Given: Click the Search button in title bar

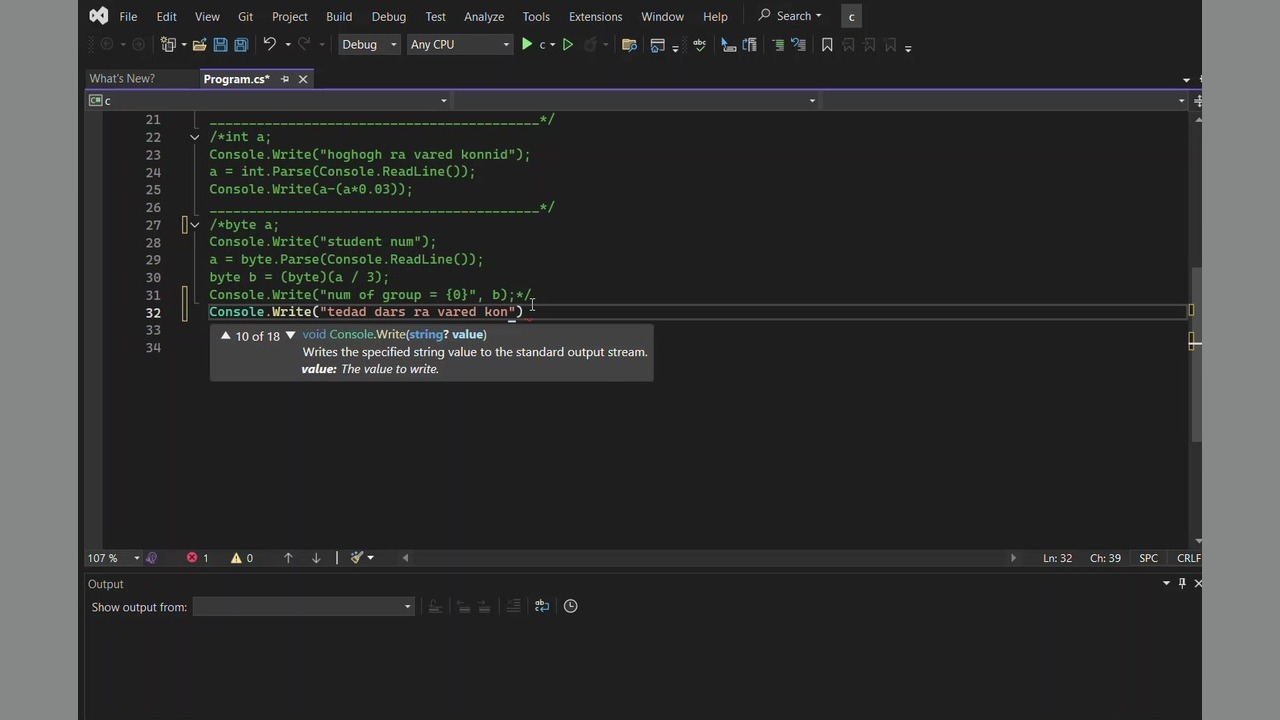Looking at the screenshot, I should pyautogui.click(x=790, y=16).
